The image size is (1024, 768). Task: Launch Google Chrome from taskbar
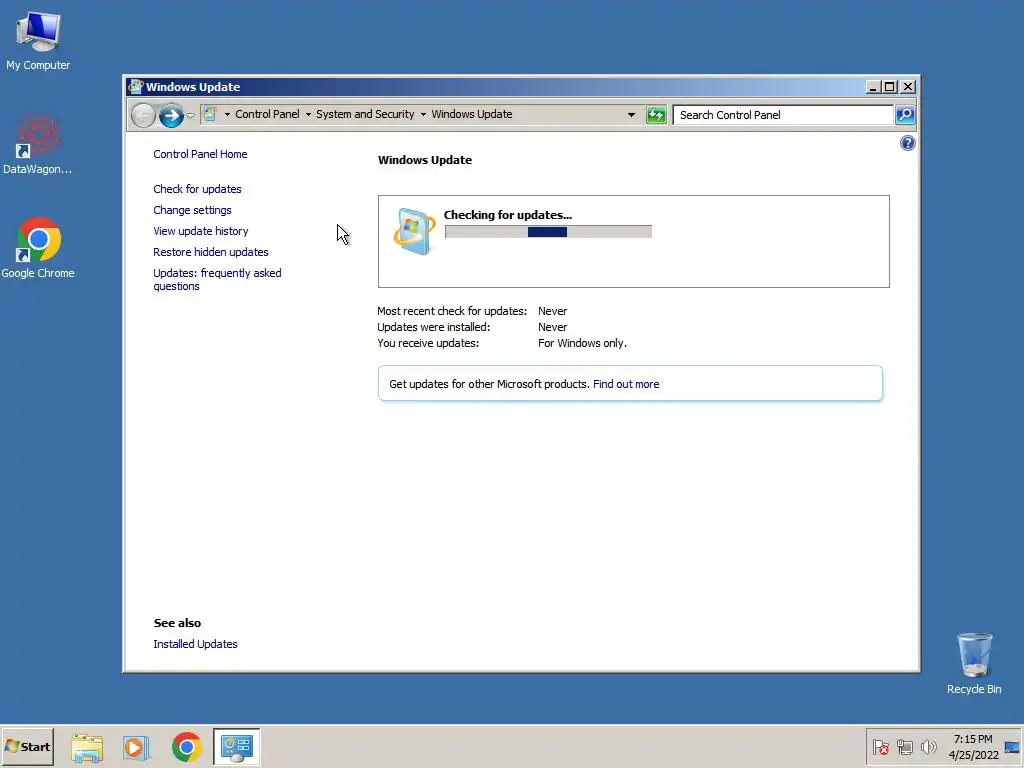tap(187, 747)
